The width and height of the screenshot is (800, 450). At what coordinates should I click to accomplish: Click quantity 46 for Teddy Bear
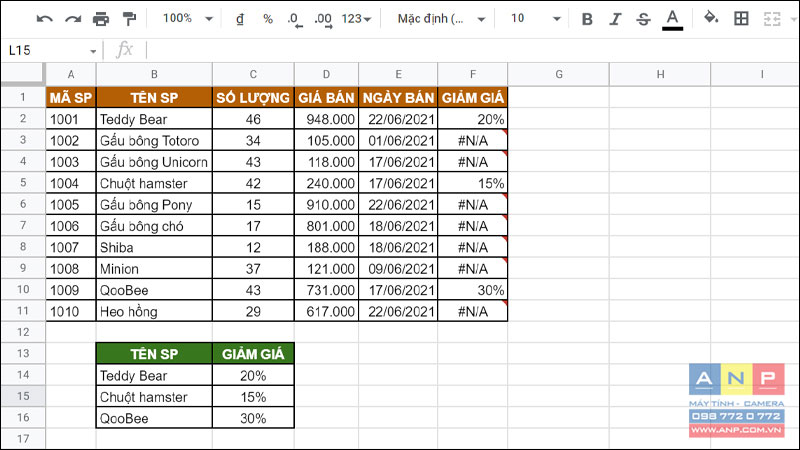253,119
